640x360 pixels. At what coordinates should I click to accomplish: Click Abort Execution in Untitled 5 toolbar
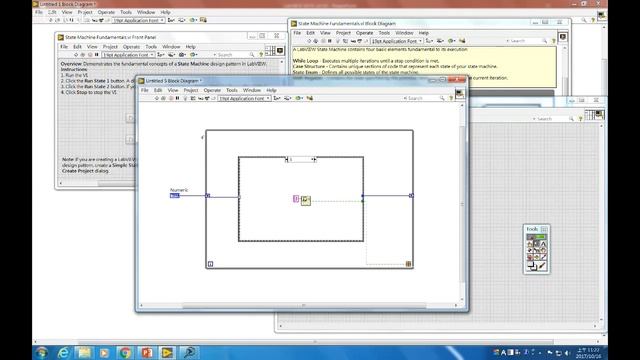tap(171, 98)
